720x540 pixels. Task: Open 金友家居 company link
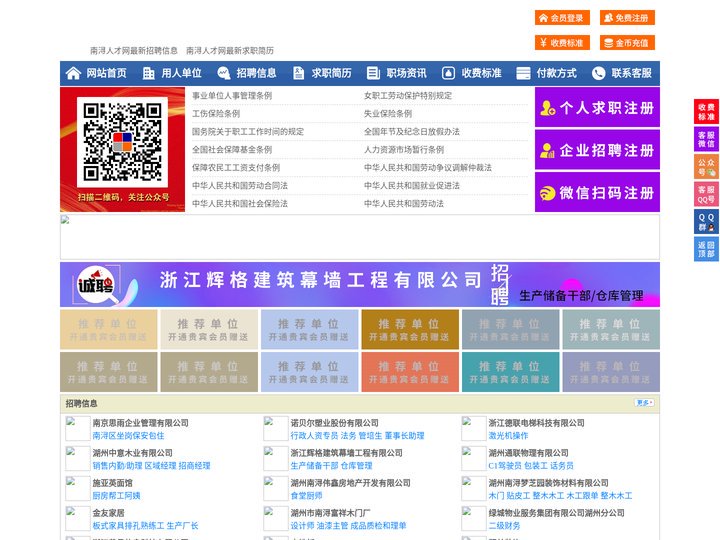tap(108, 512)
